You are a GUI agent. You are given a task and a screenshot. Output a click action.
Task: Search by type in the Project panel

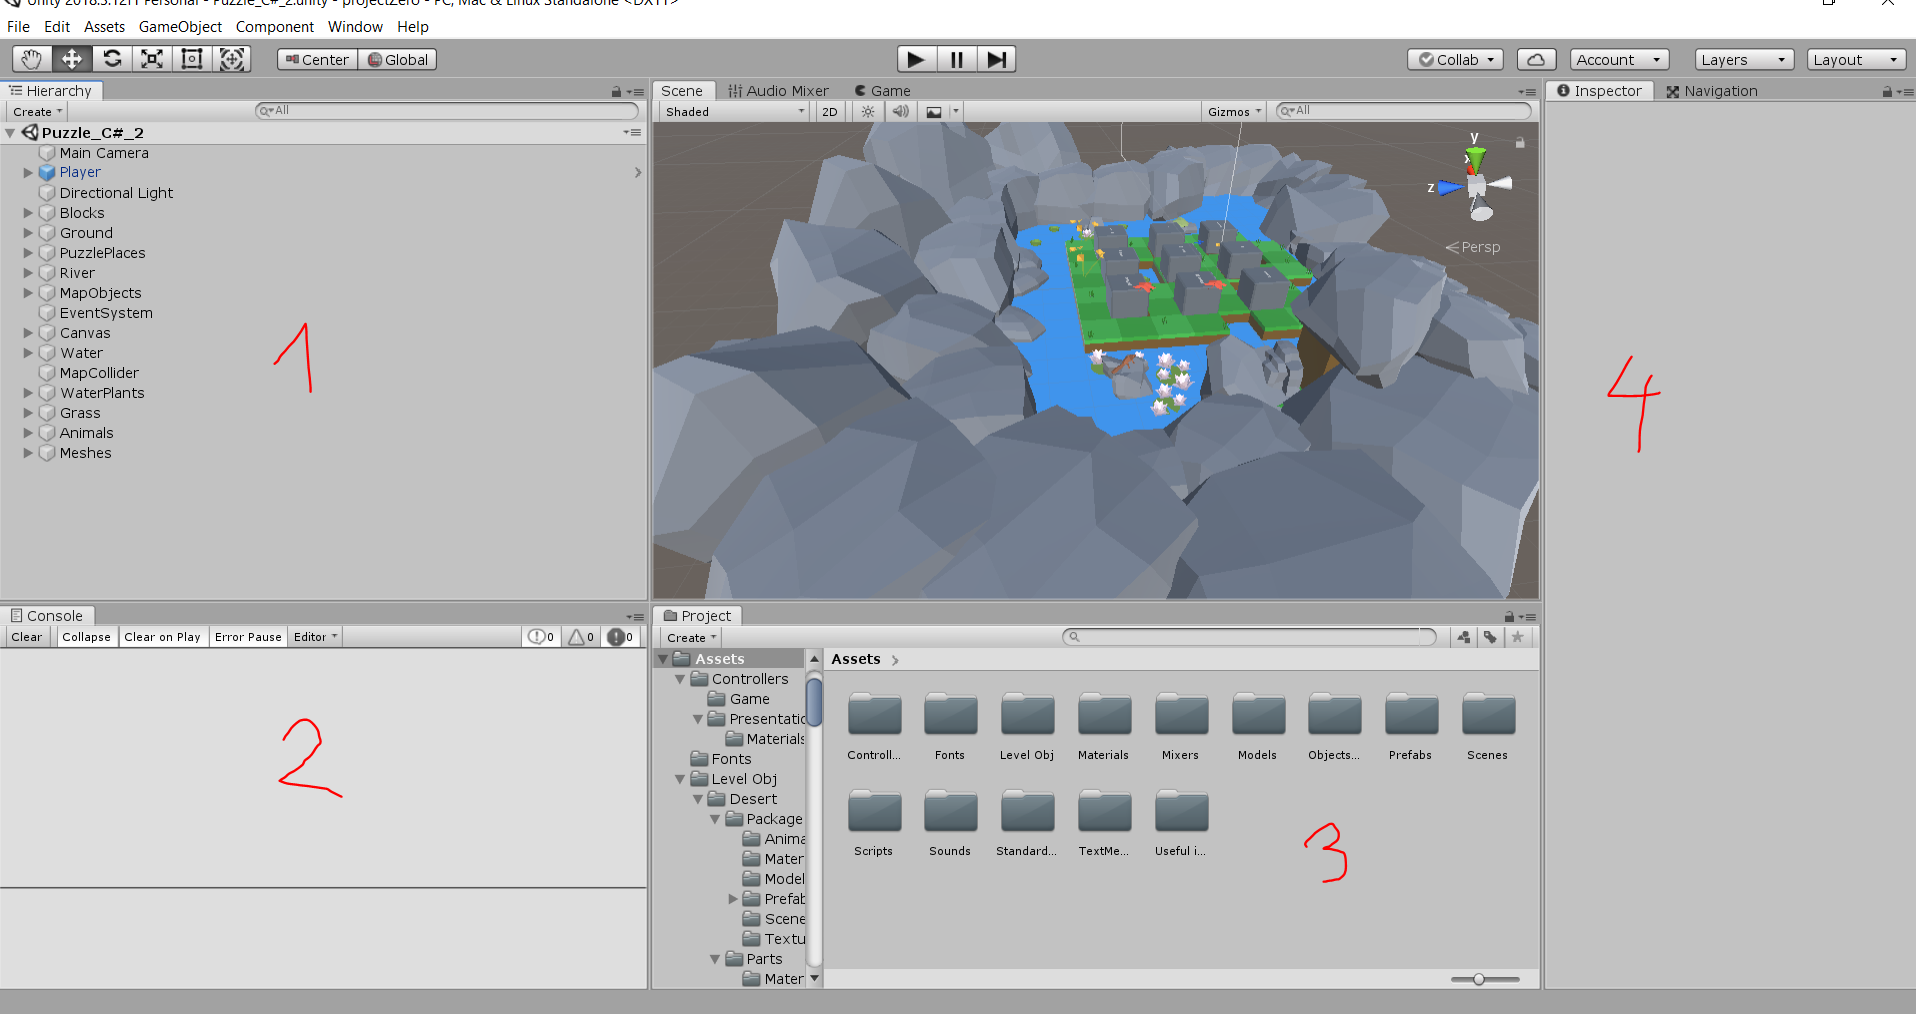tap(1464, 637)
